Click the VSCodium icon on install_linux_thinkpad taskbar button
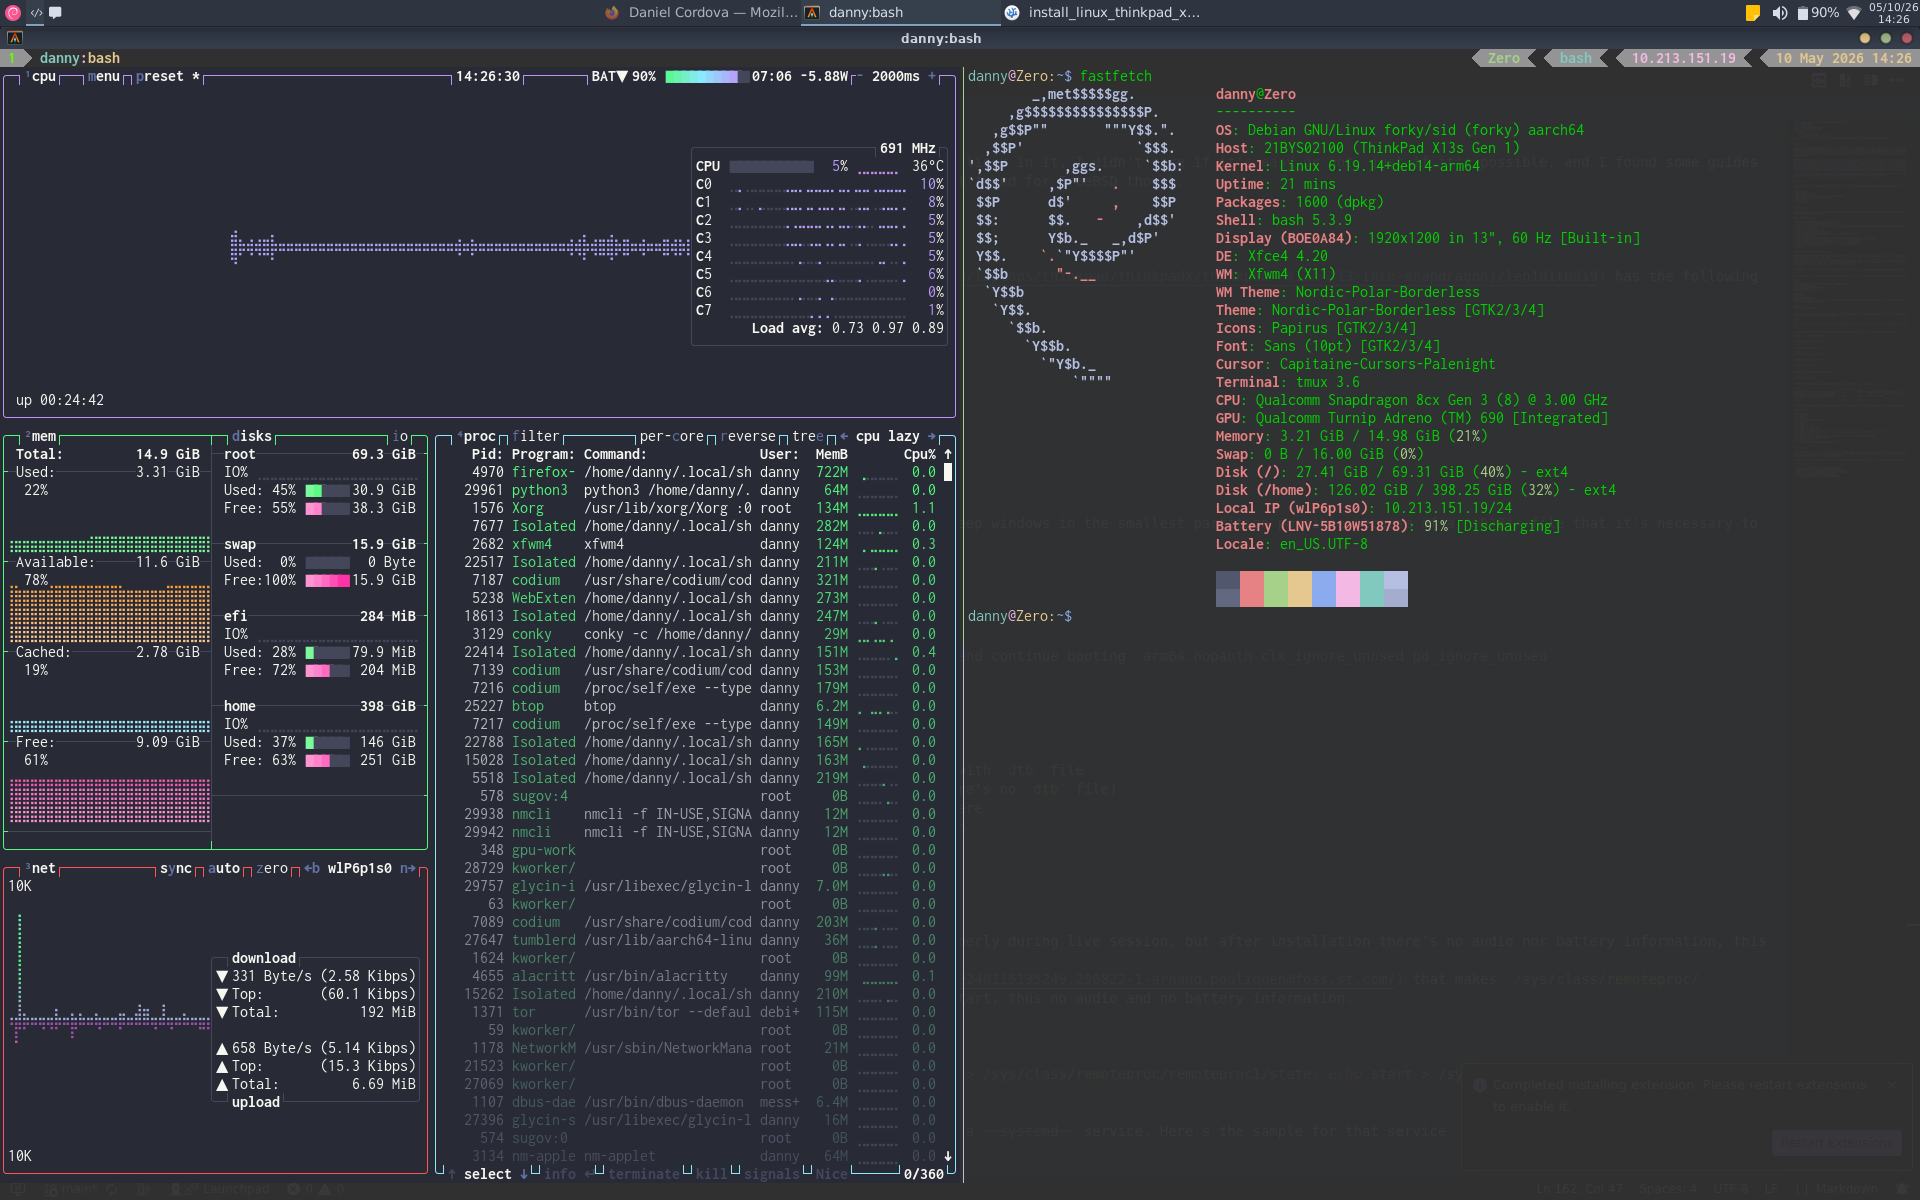 [1012, 13]
